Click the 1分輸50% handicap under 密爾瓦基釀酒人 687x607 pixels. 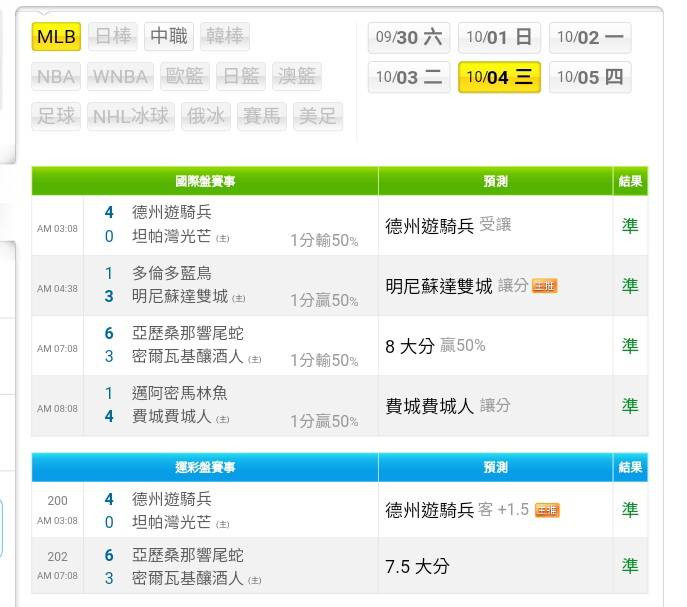(324, 361)
